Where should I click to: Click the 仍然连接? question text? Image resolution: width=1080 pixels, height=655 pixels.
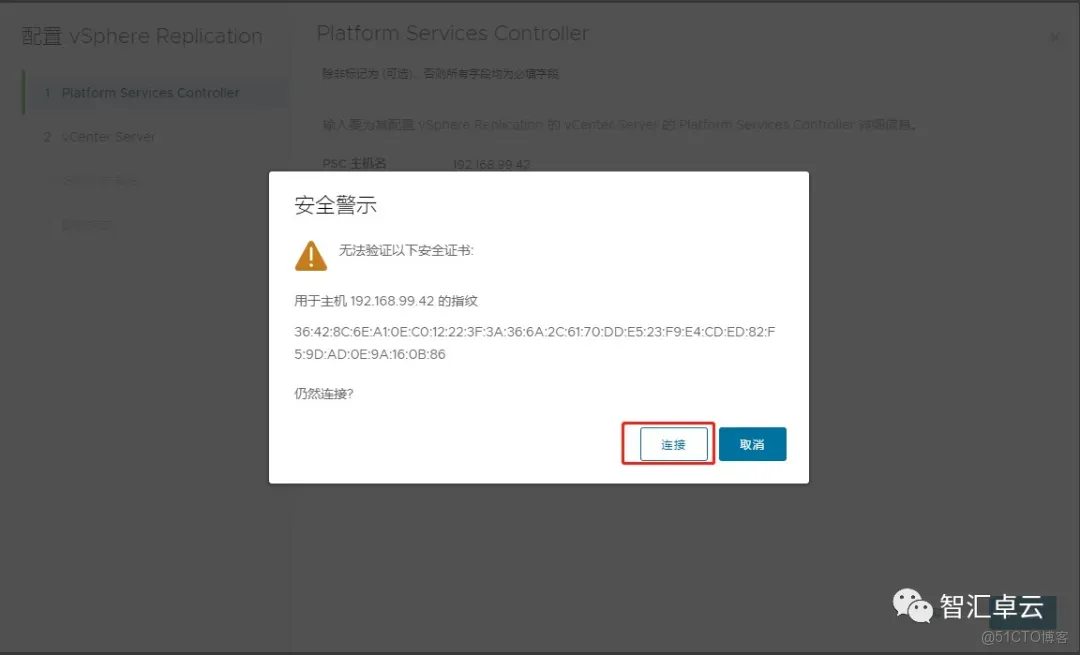coord(324,394)
